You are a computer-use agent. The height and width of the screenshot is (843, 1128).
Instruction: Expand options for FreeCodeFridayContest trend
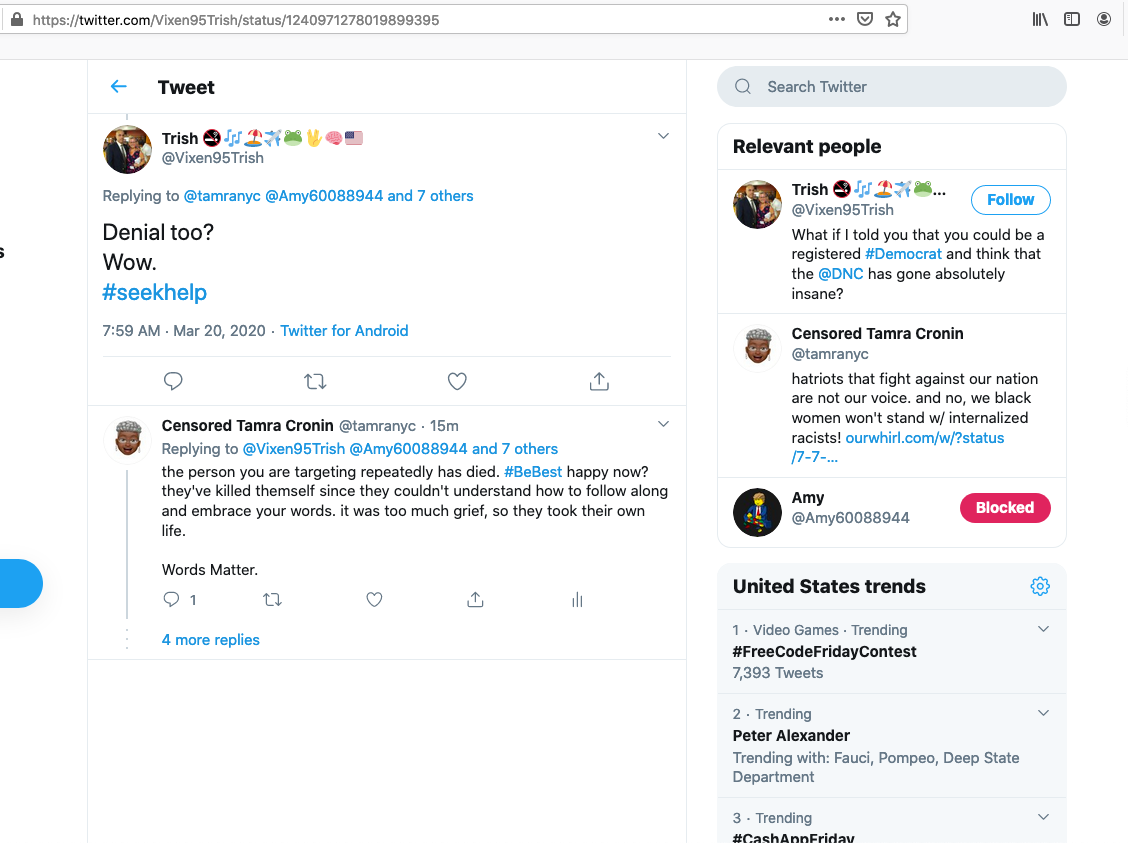coord(1043,630)
